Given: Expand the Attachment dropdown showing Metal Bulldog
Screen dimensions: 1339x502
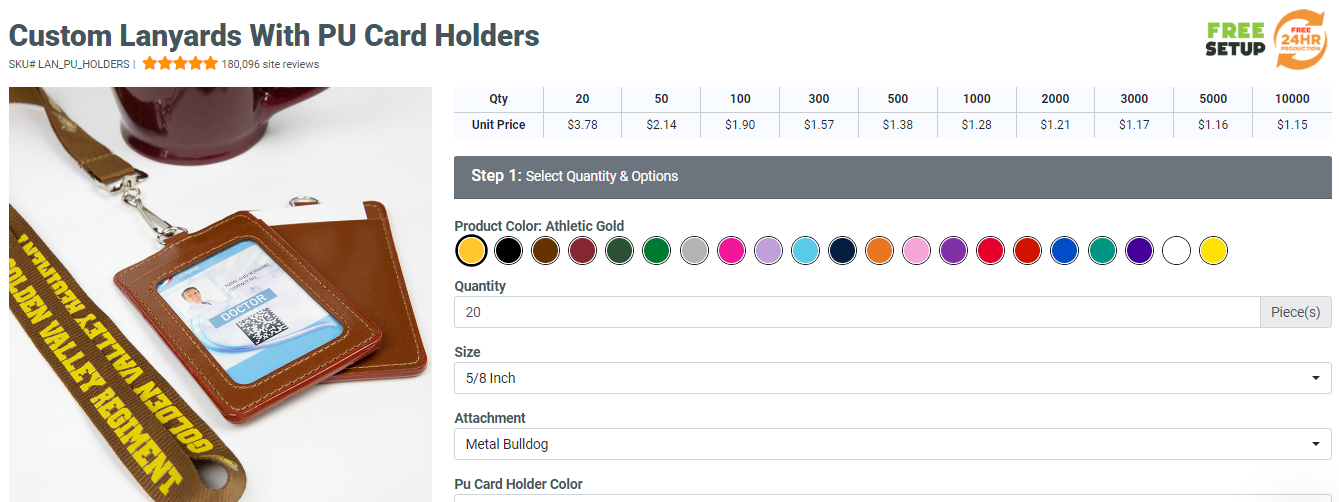Looking at the screenshot, I should [x=892, y=444].
